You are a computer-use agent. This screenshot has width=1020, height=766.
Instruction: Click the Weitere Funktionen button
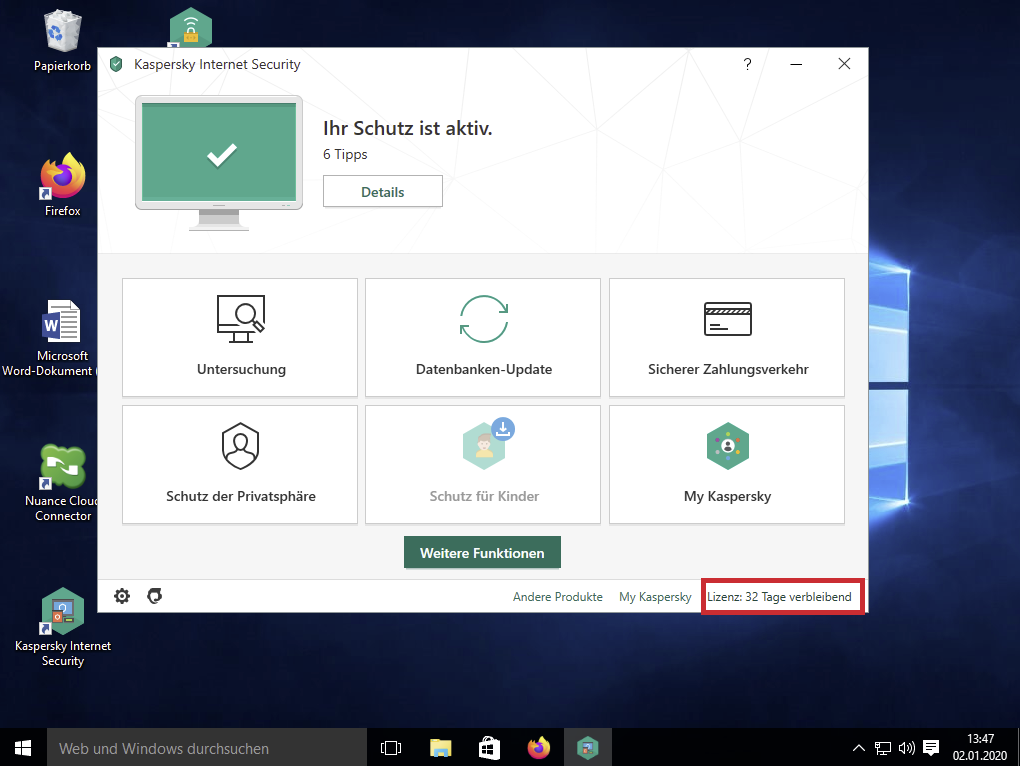(x=482, y=553)
